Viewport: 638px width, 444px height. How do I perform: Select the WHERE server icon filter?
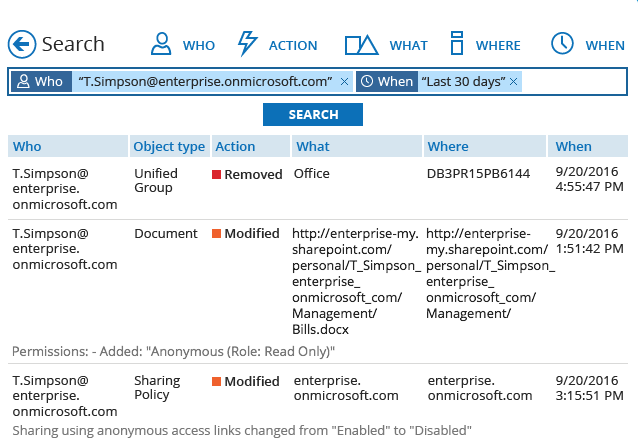pyautogui.click(x=457, y=43)
